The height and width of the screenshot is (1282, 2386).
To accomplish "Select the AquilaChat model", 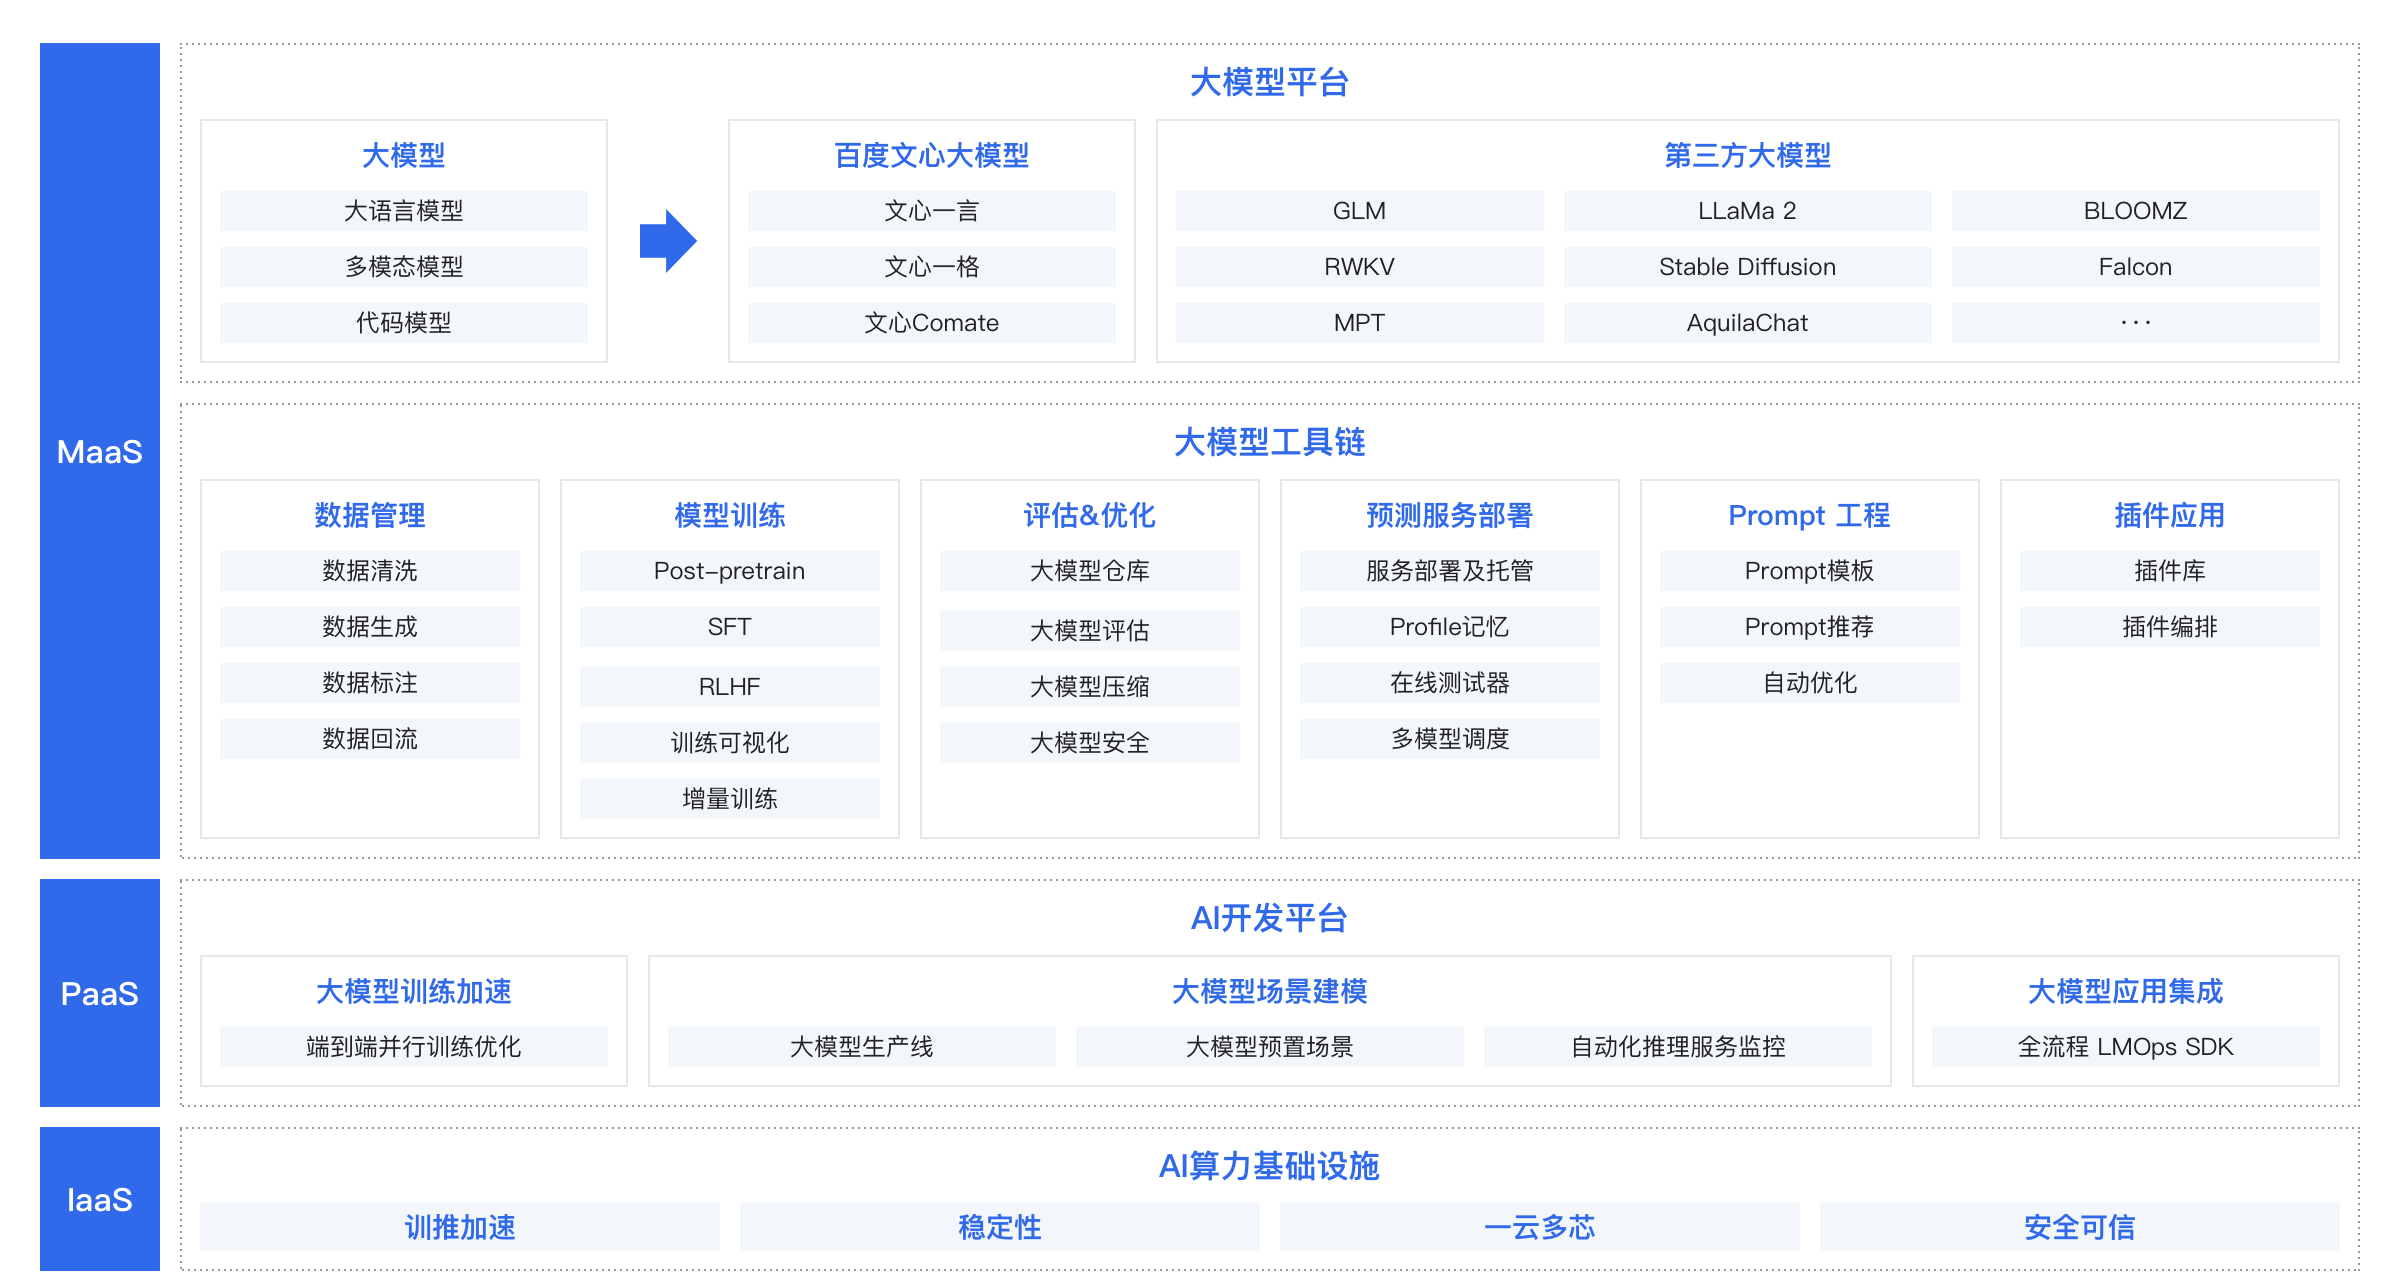I will pos(1748,323).
